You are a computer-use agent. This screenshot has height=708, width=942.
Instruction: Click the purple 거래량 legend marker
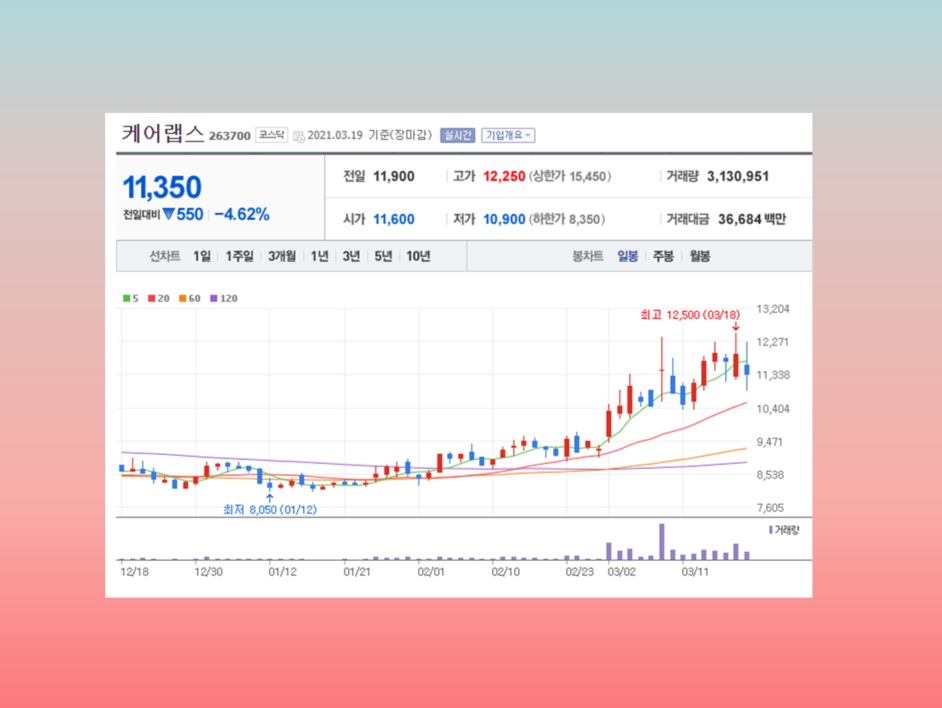pos(770,530)
